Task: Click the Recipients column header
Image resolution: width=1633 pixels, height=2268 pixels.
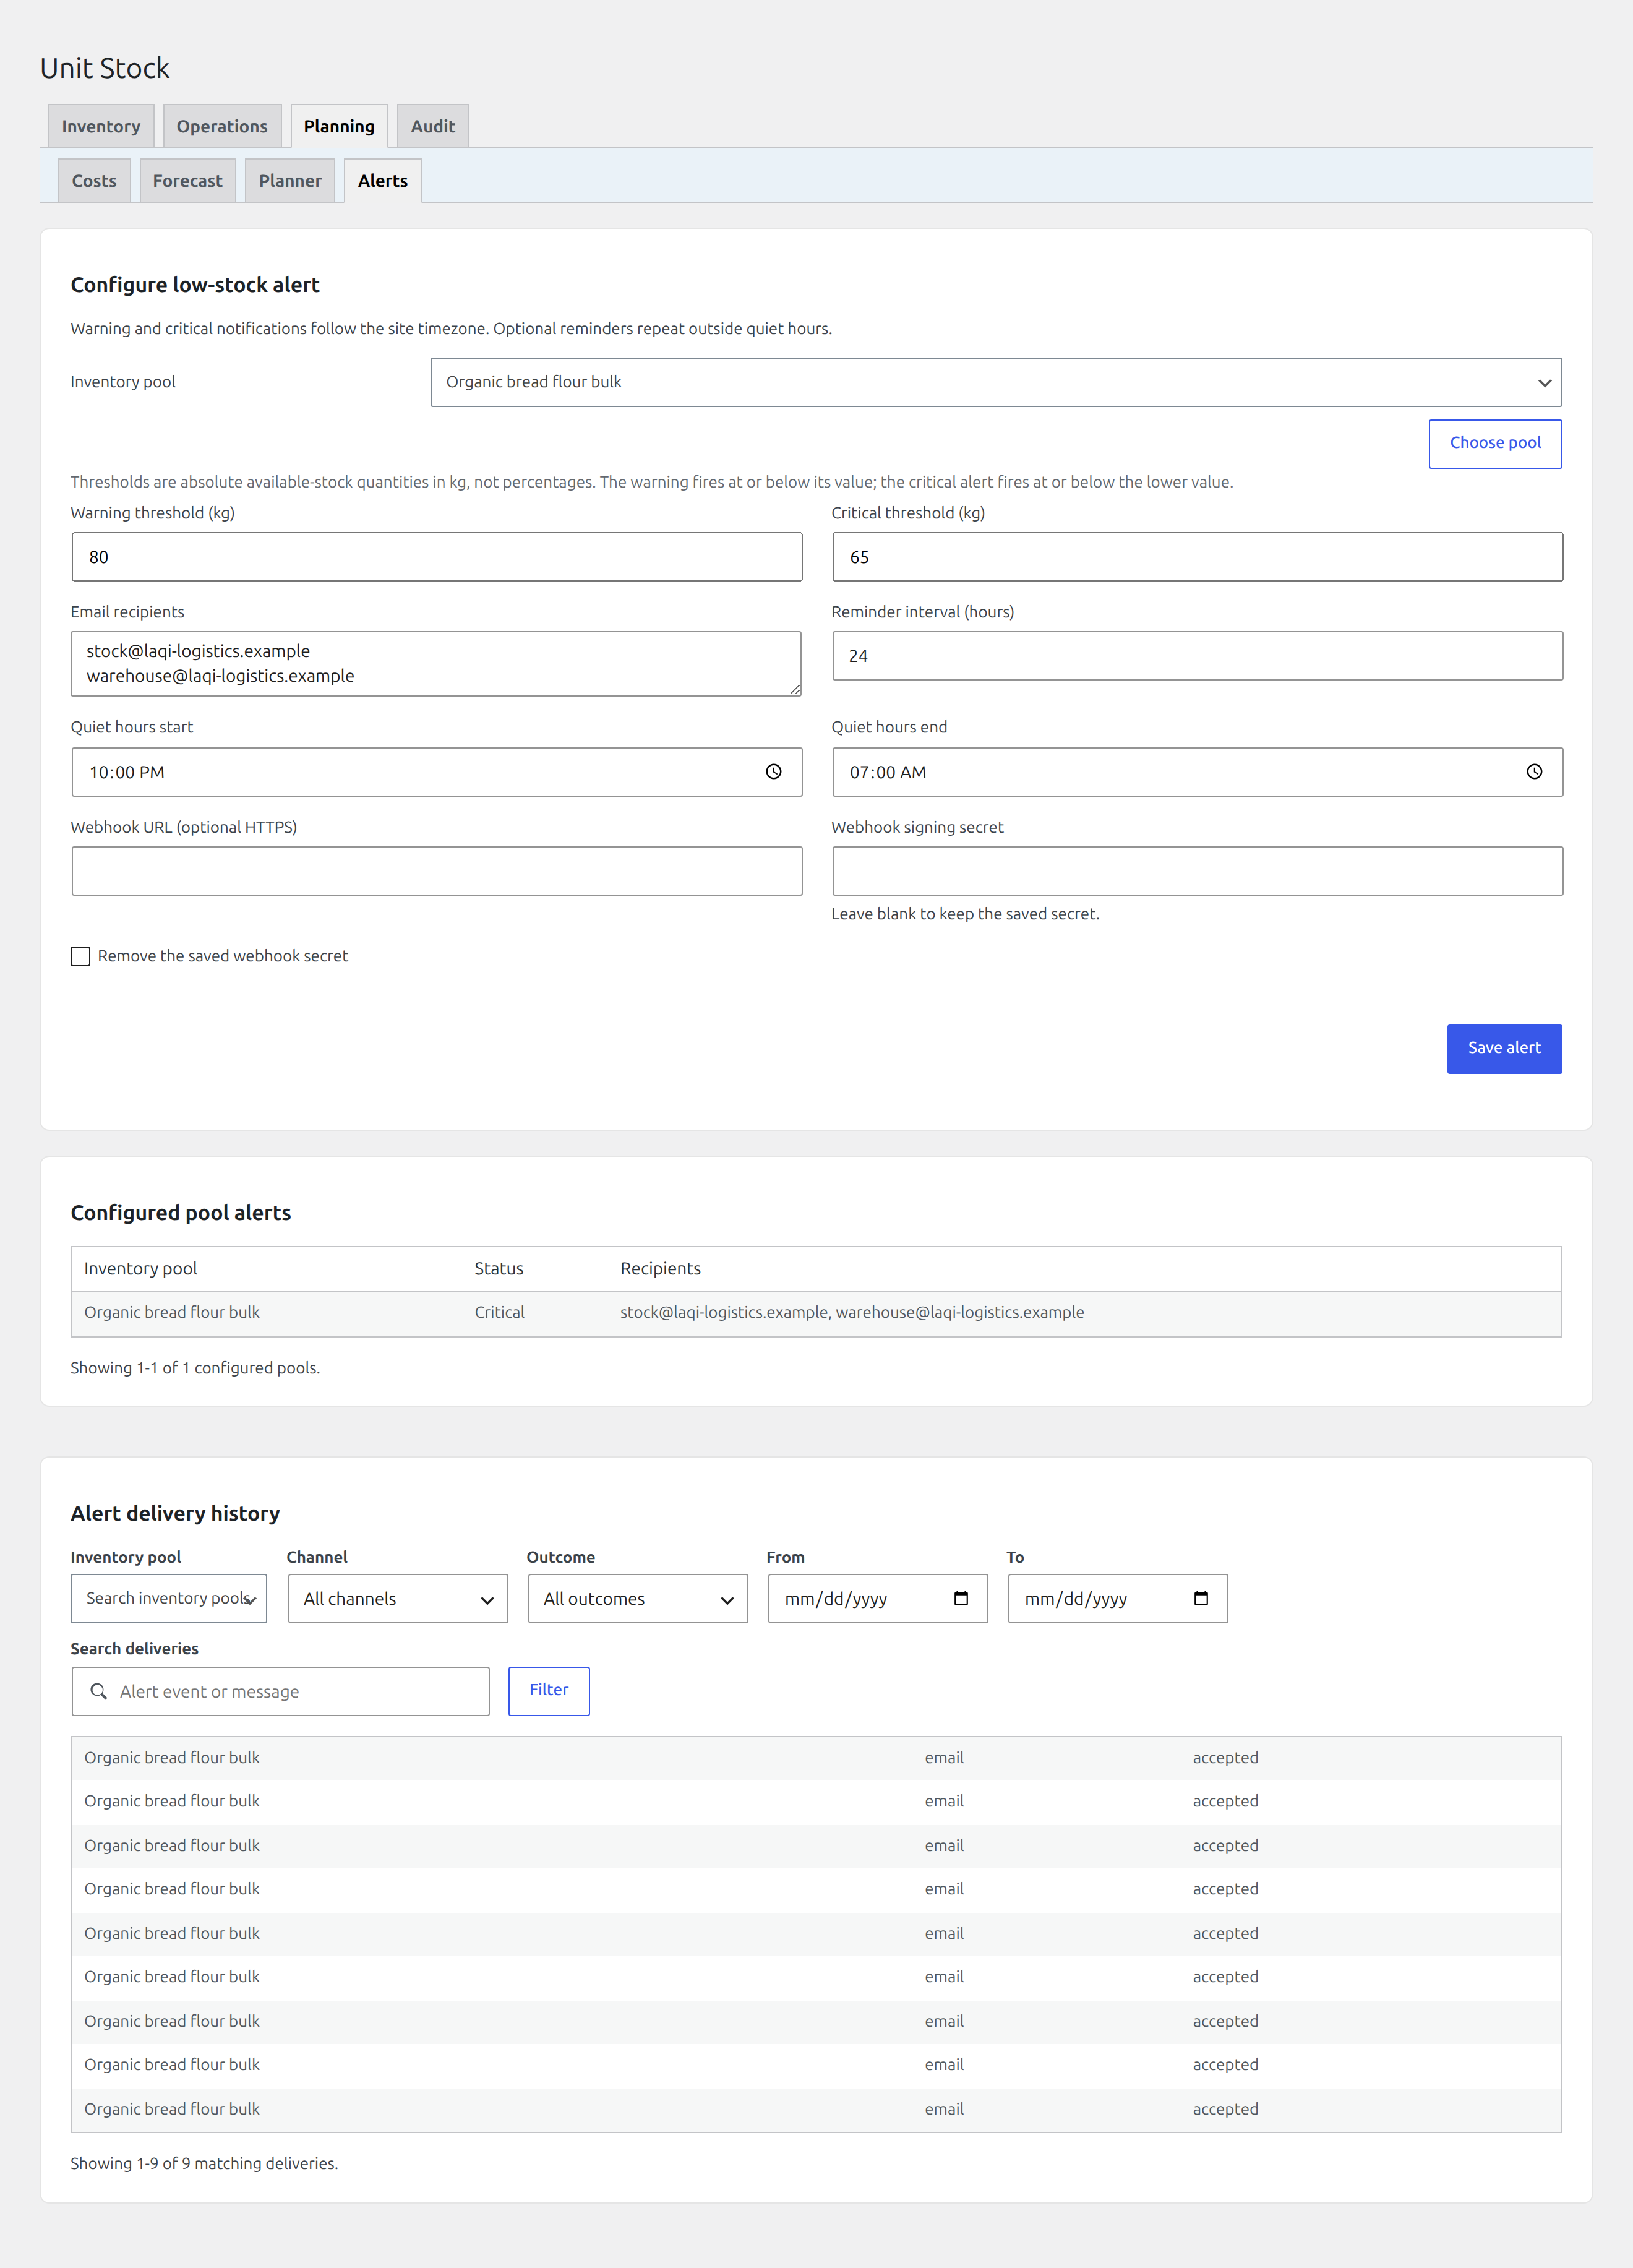Action: (660, 1268)
